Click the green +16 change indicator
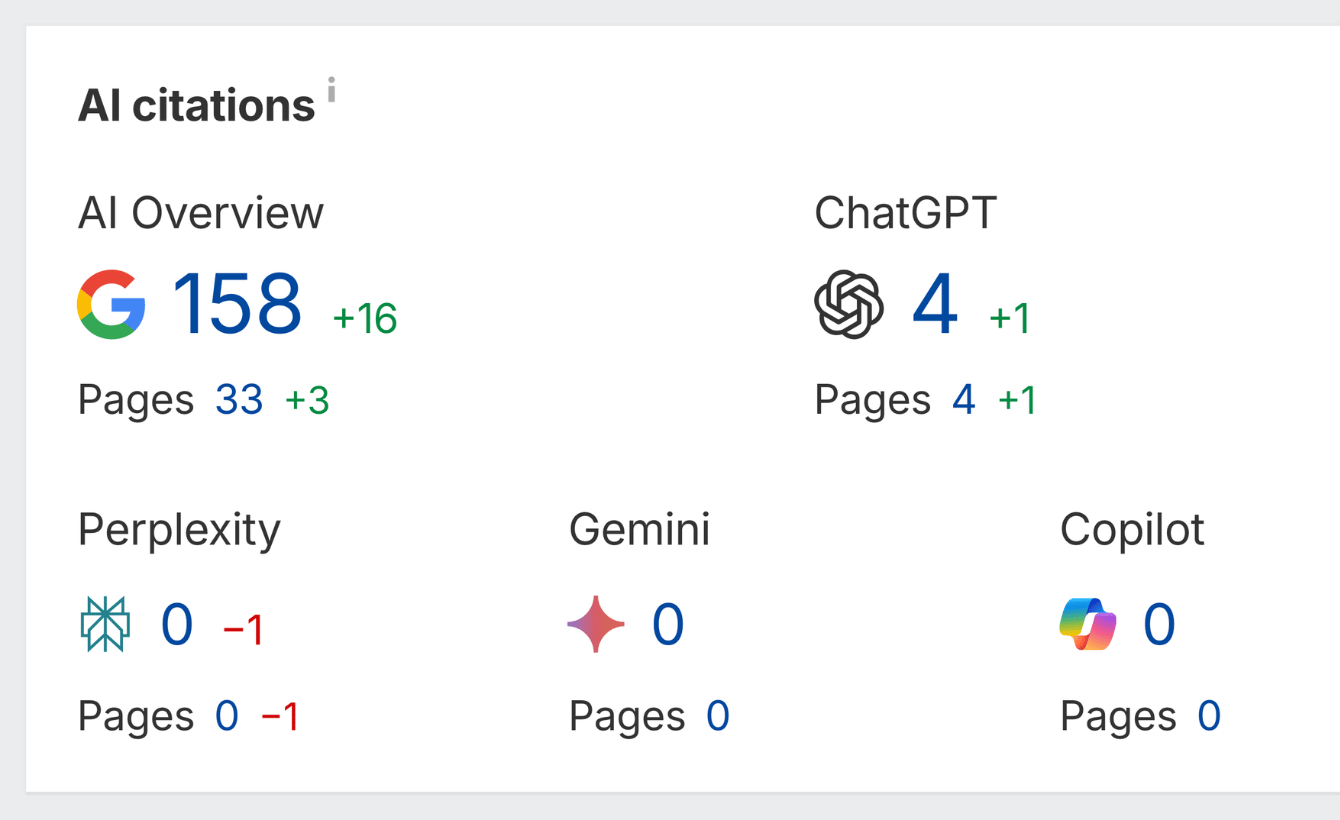The image size is (1340, 820). pyautogui.click(x=364, y=318)
